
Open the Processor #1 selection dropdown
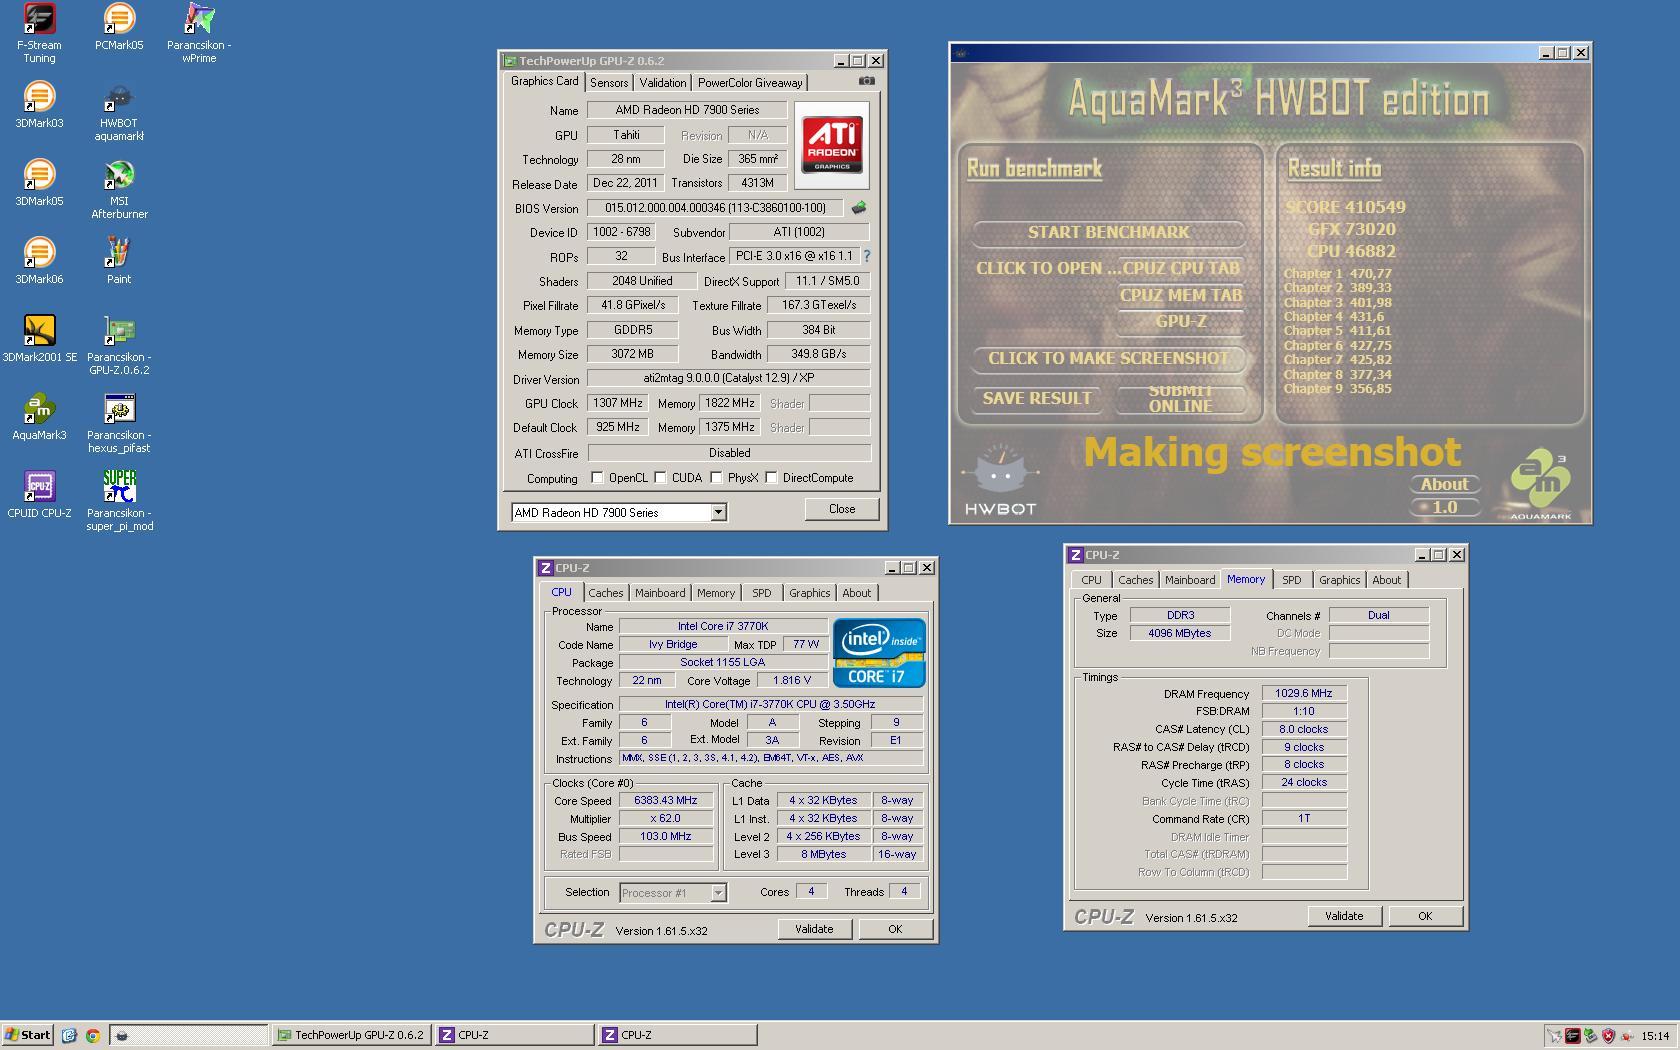(718, 893)
